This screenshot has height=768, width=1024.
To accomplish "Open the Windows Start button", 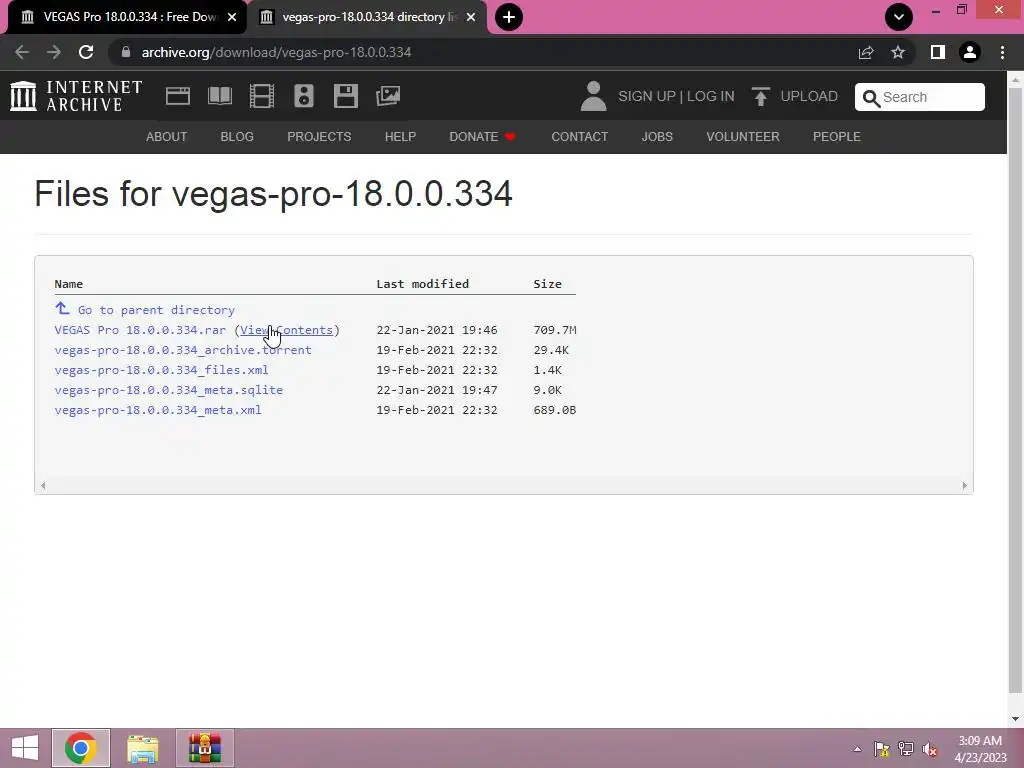I will click(x=25, y=748).
